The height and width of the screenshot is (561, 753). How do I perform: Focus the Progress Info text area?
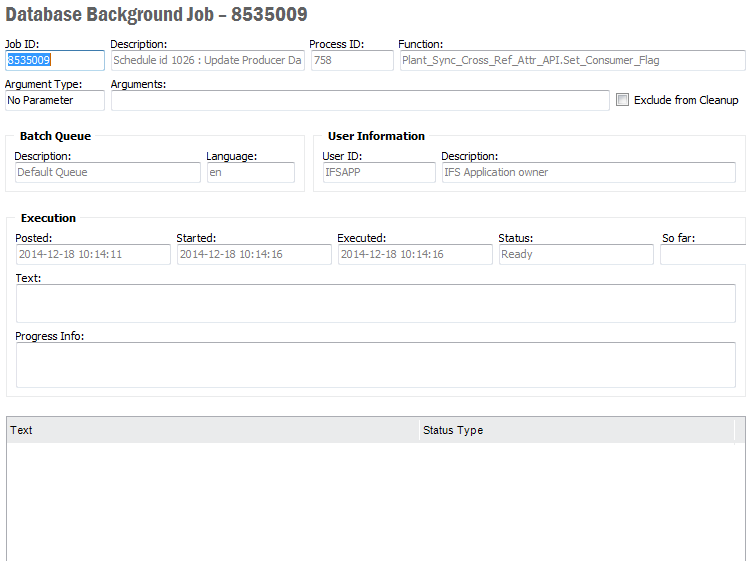tap(375, 365)
